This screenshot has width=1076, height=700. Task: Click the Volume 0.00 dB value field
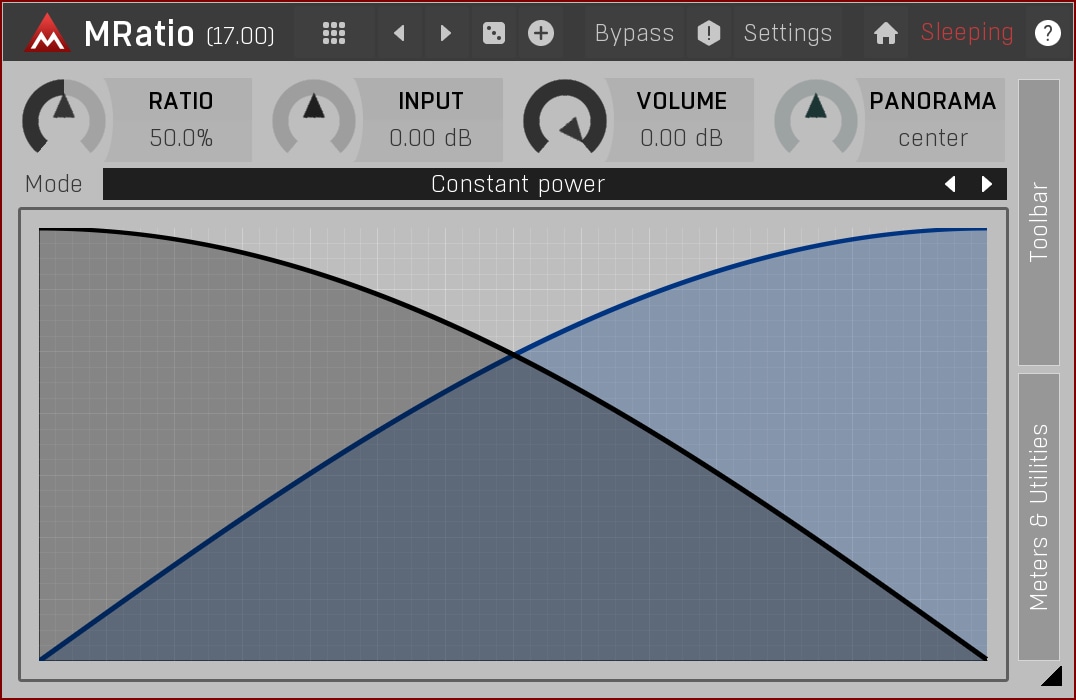click(681, 138)
